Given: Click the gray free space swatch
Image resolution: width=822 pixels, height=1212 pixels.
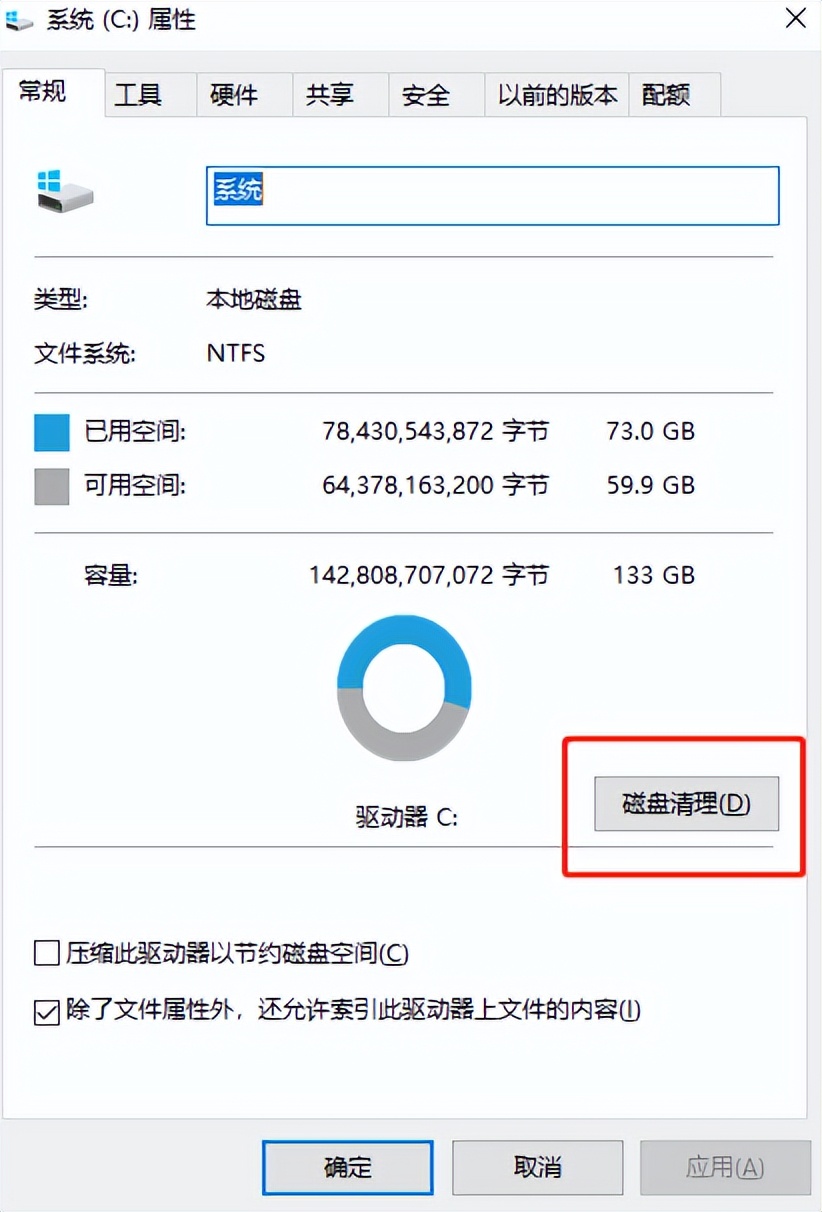Looking at the screenshot, I should tap(52, 486).
